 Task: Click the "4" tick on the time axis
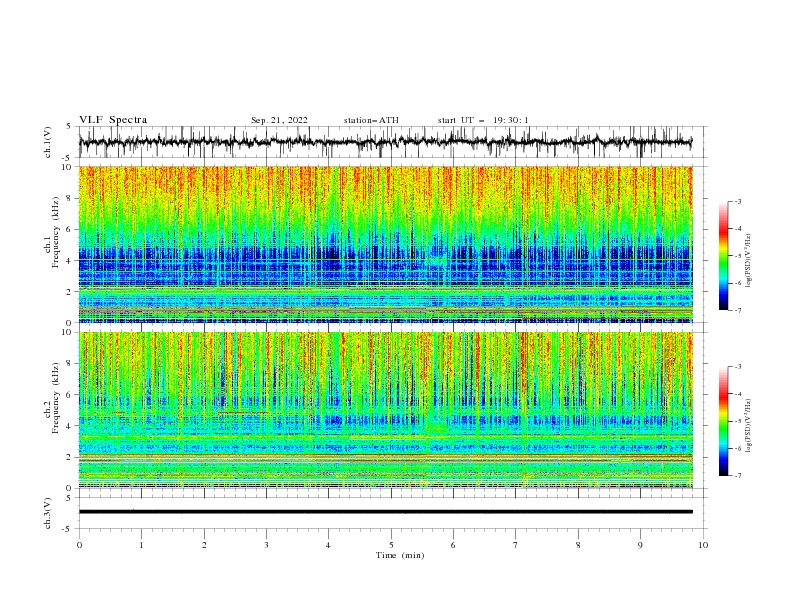[329, 545]
